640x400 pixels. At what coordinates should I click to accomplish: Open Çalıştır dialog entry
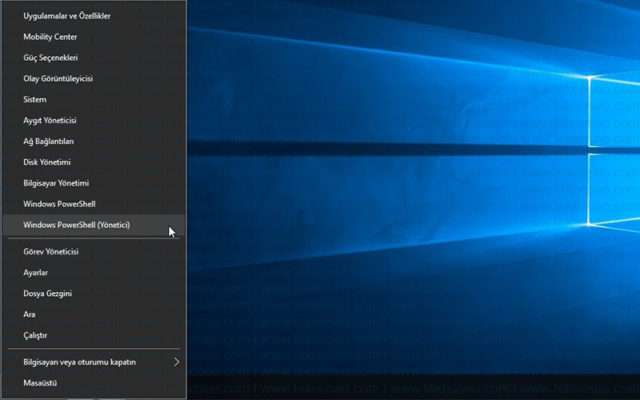click(x=94, y=335)
